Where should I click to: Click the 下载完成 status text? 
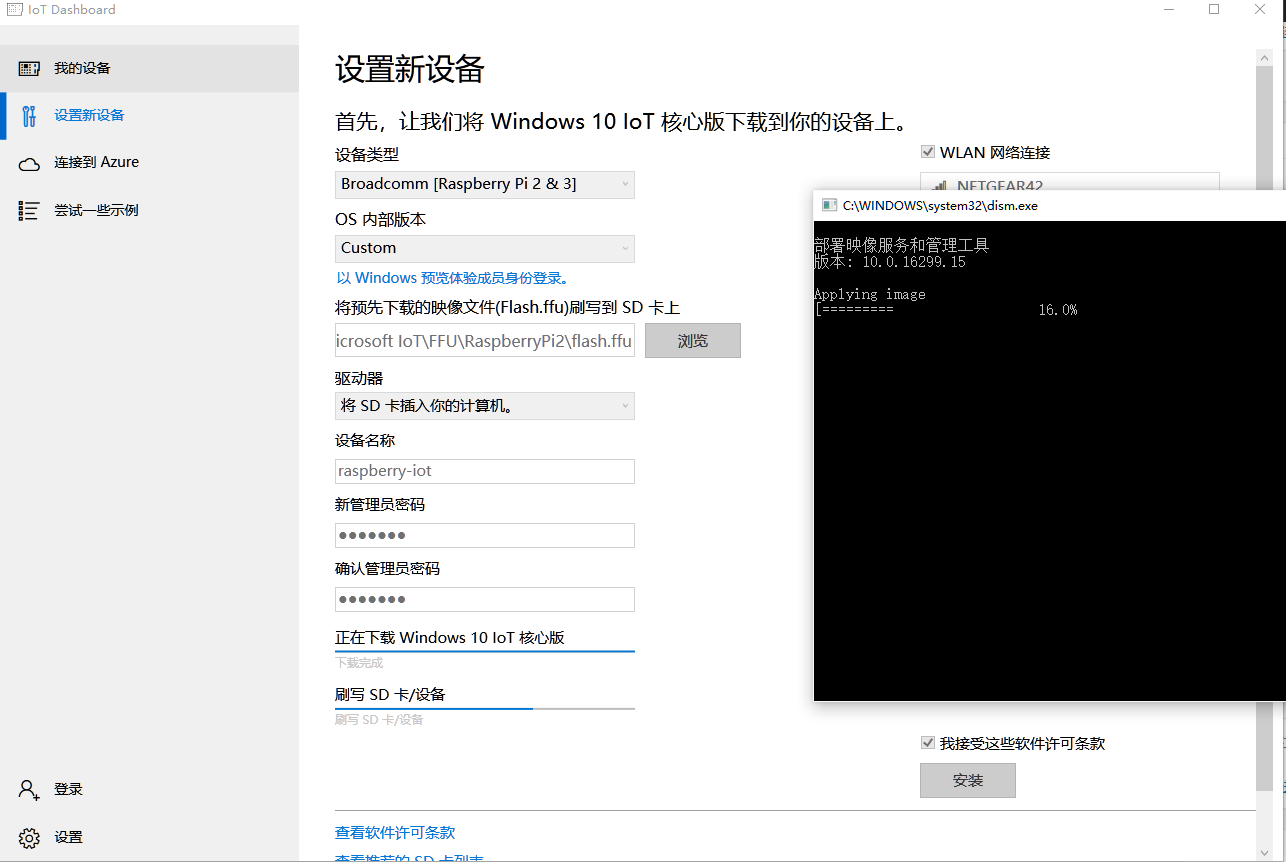[x=359, y=663]
